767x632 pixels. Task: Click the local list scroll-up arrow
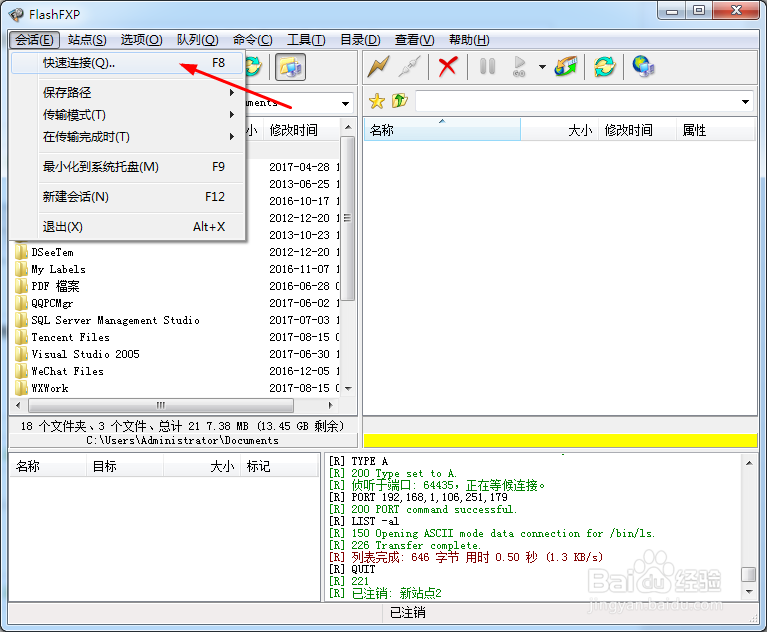(x=348, y=127)
